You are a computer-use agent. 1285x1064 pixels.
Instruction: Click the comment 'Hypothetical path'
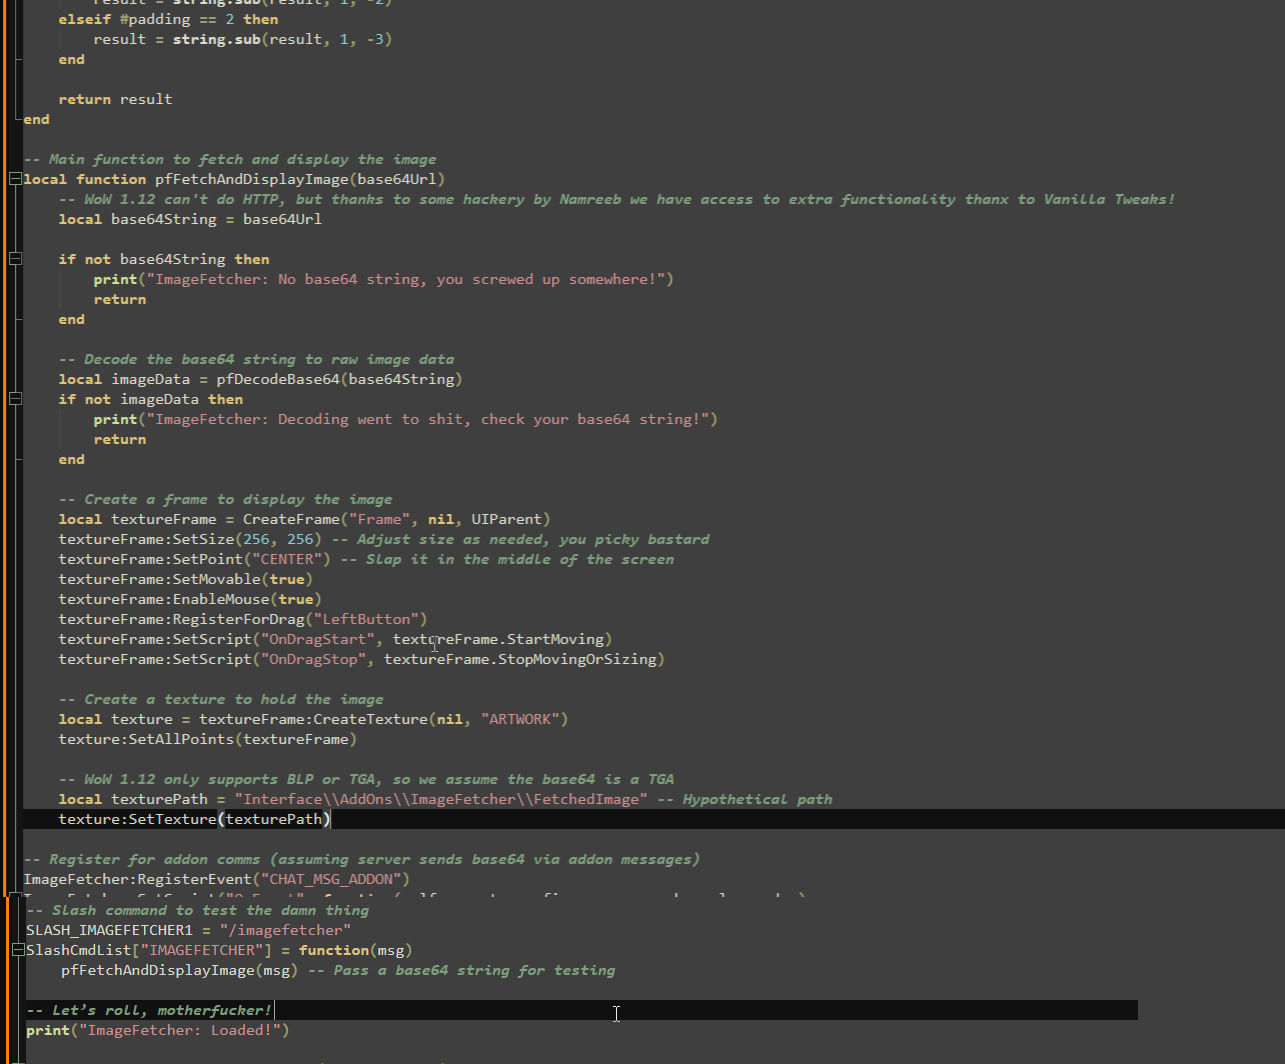pyautogui.click(x=744, y=799)
